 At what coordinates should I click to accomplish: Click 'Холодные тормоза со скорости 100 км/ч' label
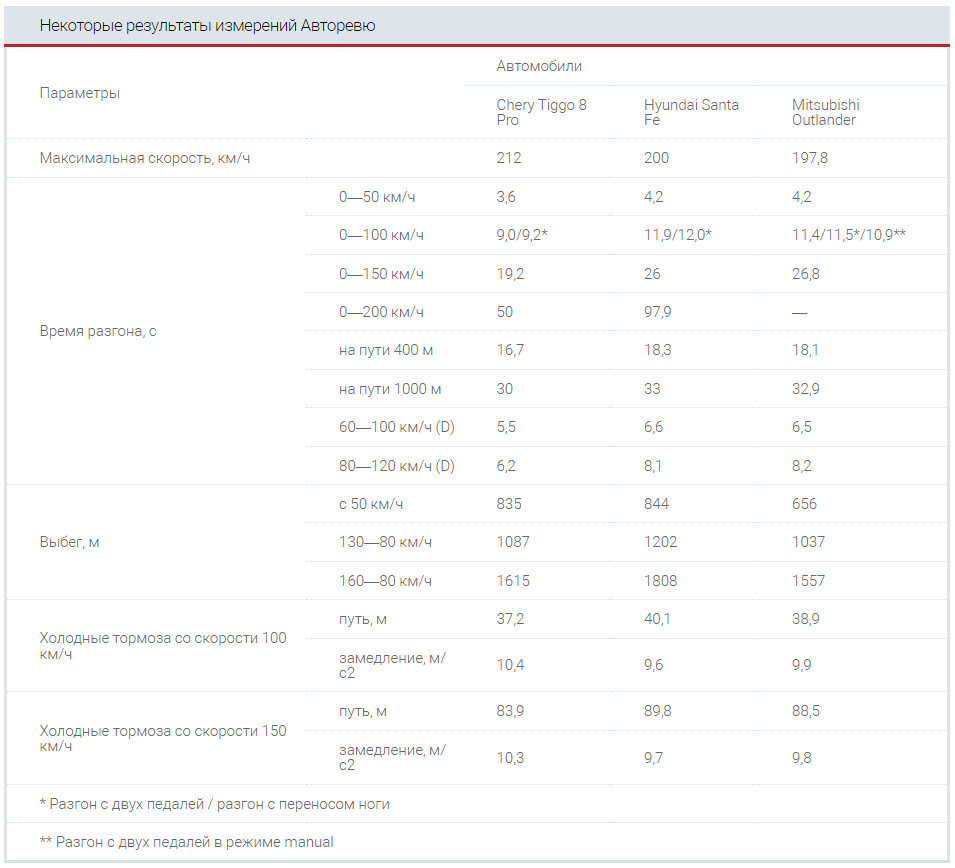click(x=163, y=646)
